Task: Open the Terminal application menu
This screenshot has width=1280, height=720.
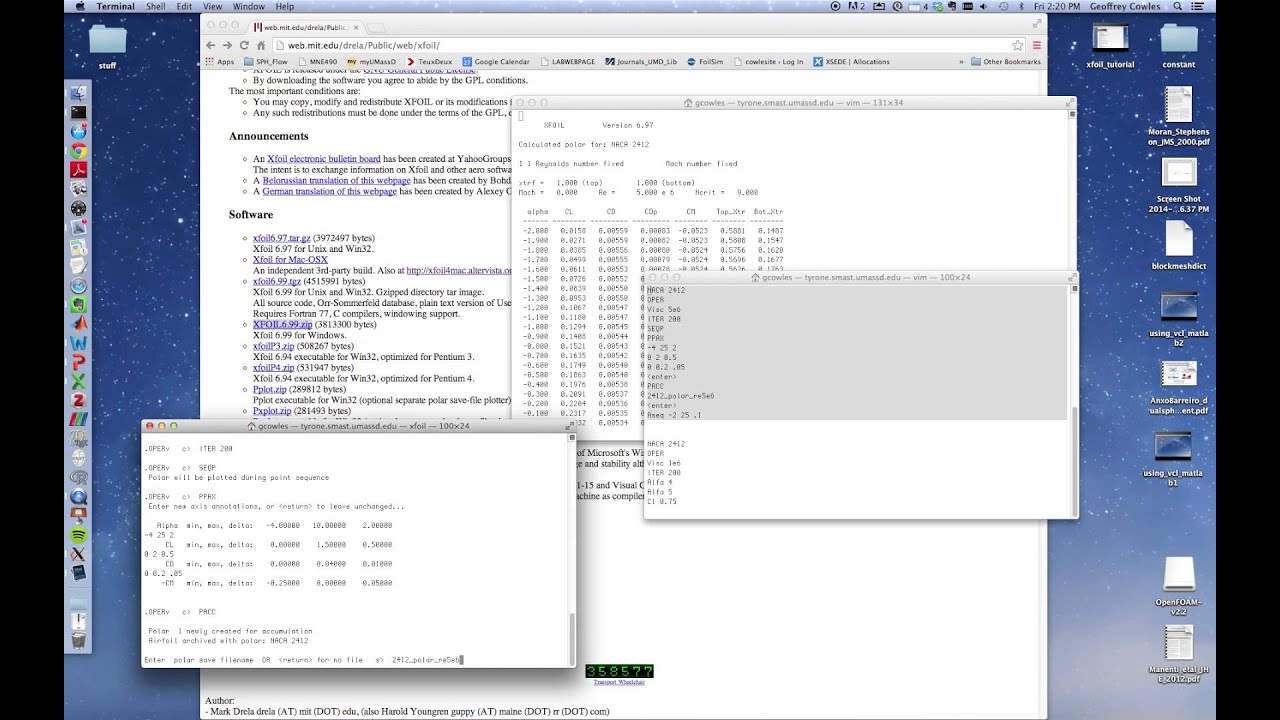Action: (x=116, y=7)
